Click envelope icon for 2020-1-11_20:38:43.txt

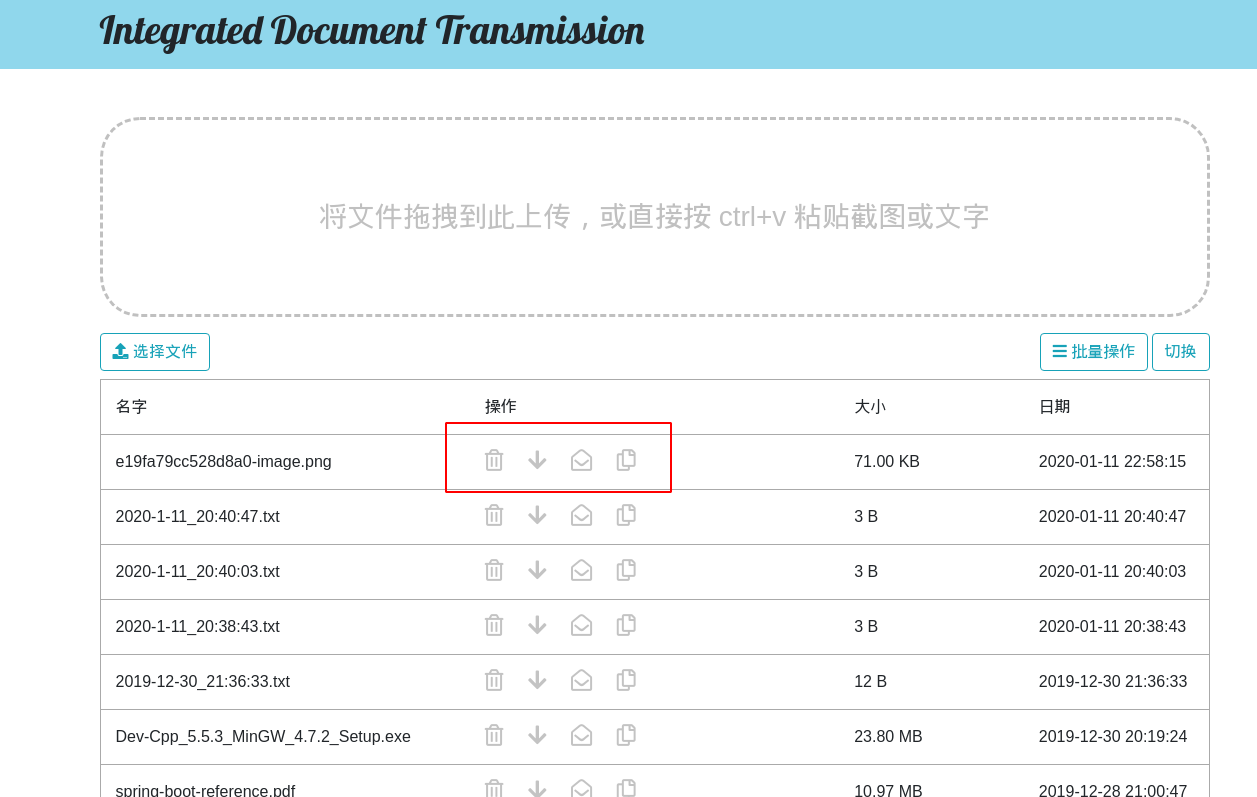(x=581, y=626)
